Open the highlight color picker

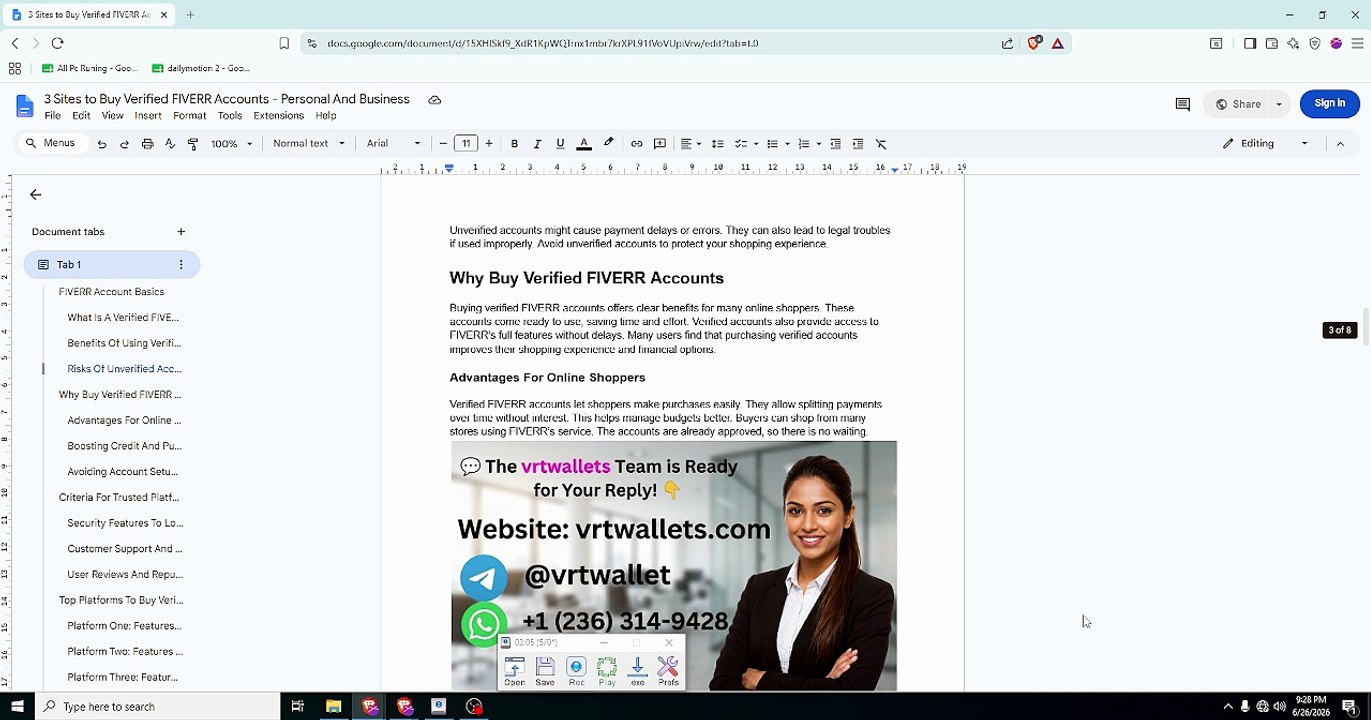(608, 144)
